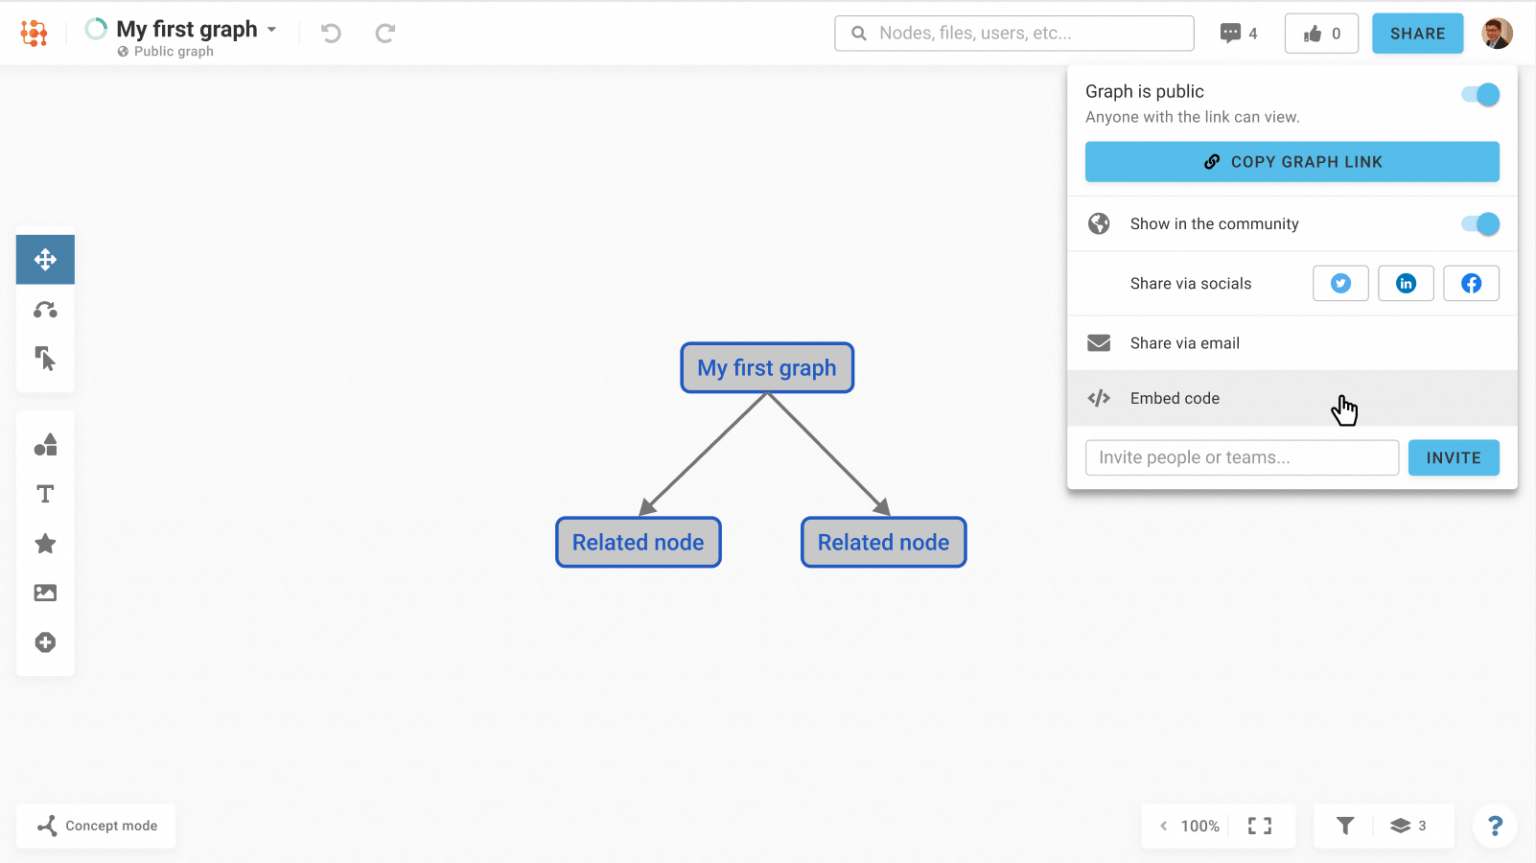Open the image insertion tool
Image resolution: width=1536 pixels, height=863 pixels.
(45, 592)
